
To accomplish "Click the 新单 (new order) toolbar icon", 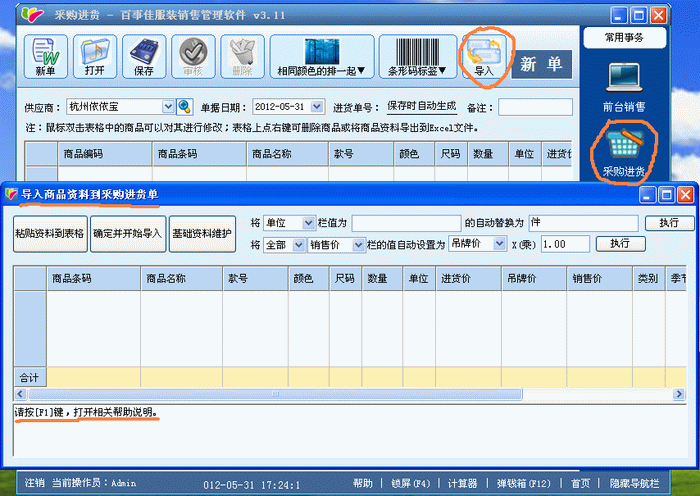I will click(45, 57).
